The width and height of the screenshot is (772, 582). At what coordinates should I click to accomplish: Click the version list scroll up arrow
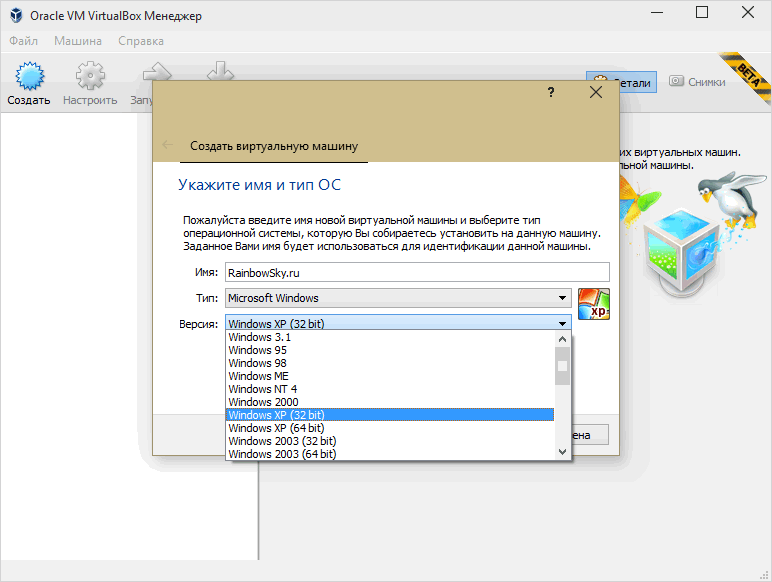pos(562,339)
